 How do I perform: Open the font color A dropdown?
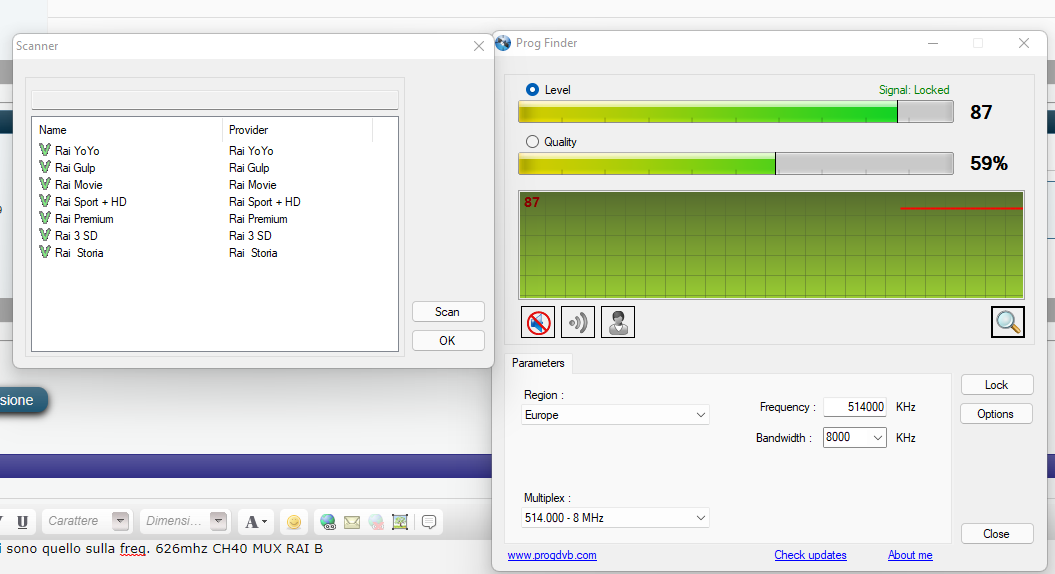256,522
